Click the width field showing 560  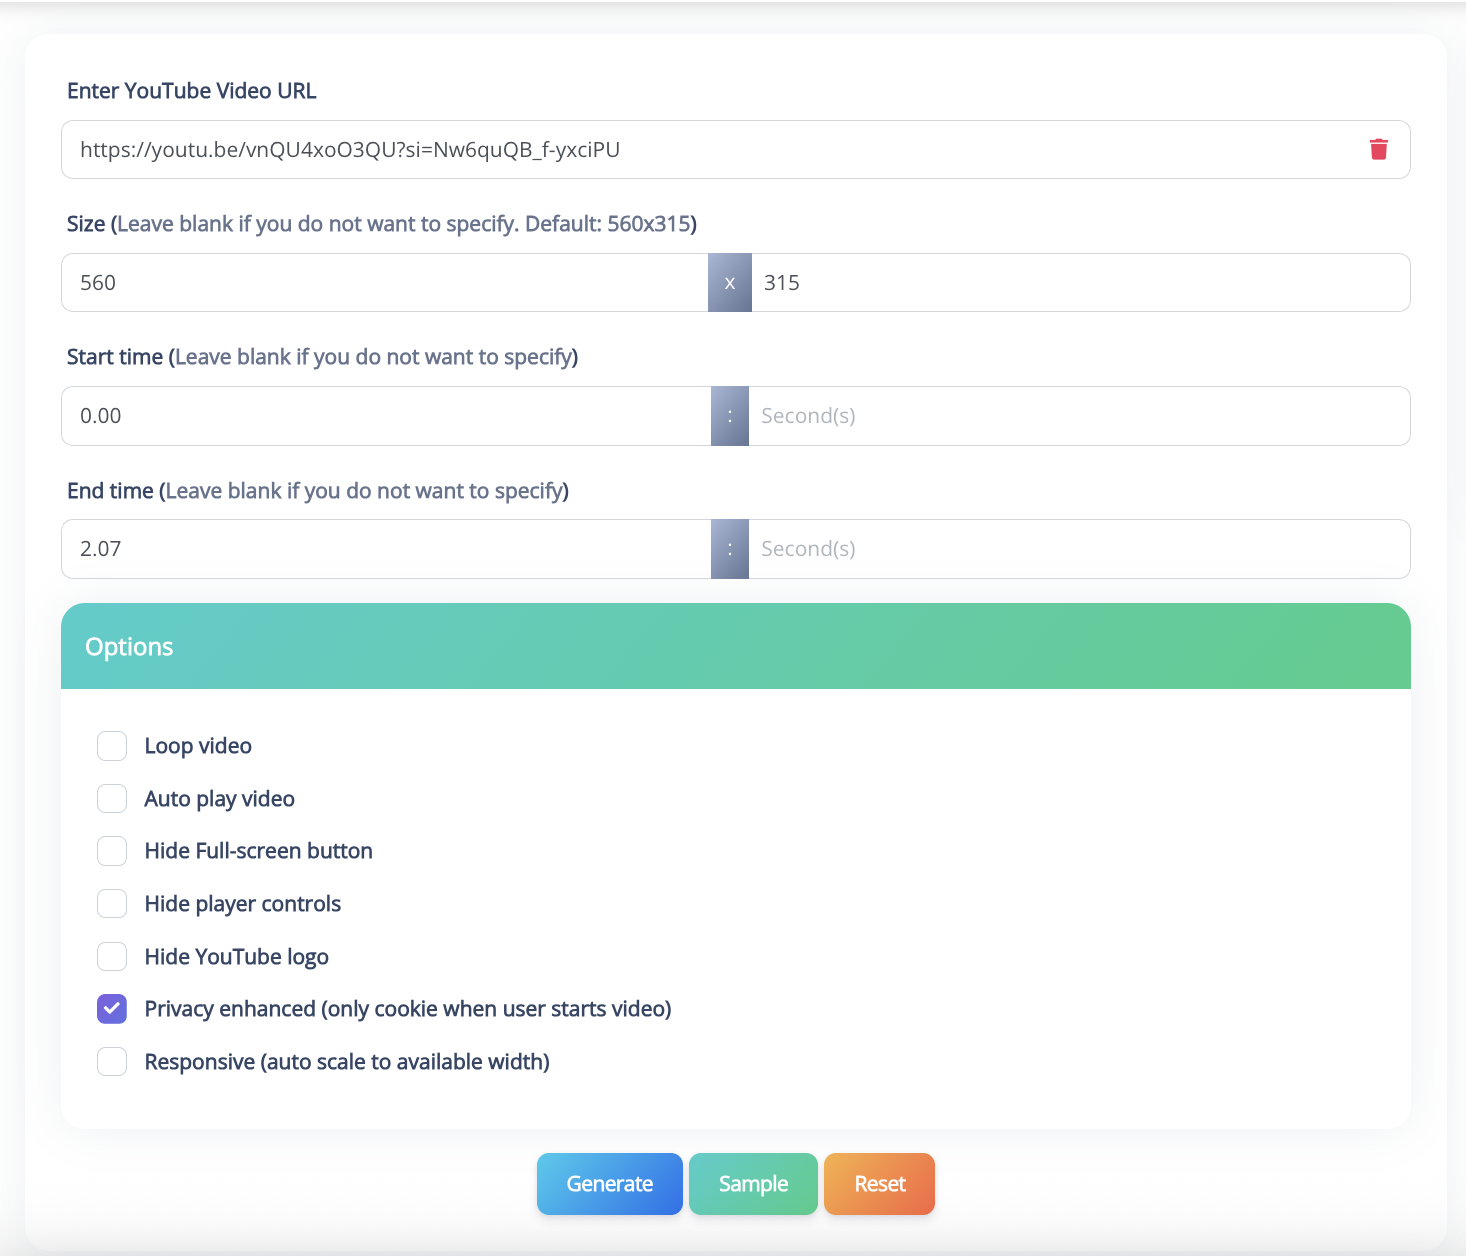click(x=385, y=283)
